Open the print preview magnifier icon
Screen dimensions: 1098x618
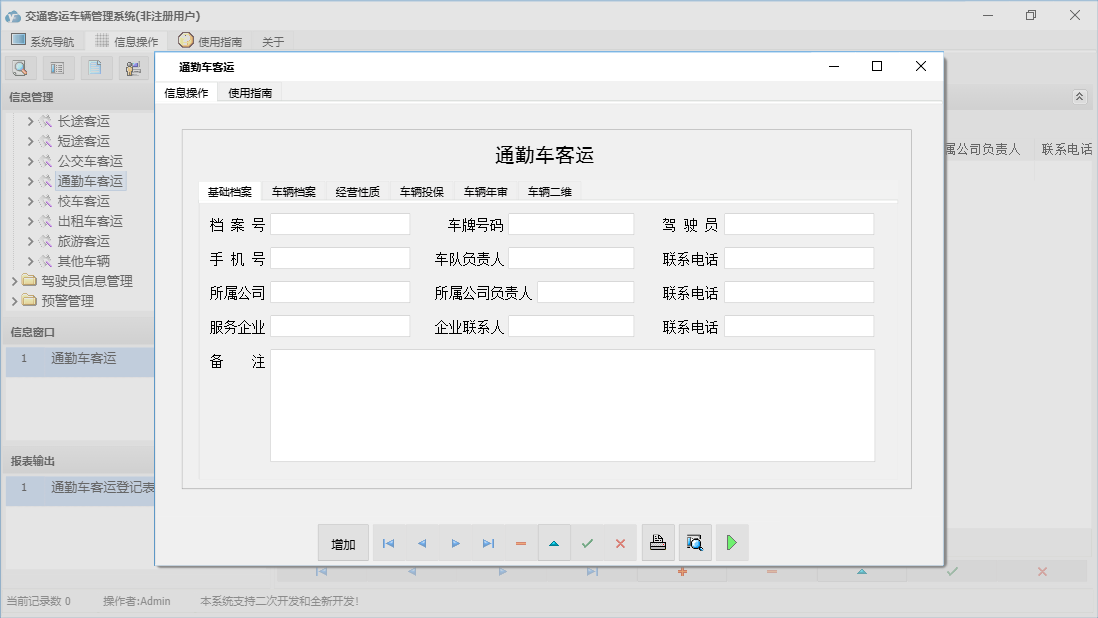pyautogui.click(x=695, y=543)
